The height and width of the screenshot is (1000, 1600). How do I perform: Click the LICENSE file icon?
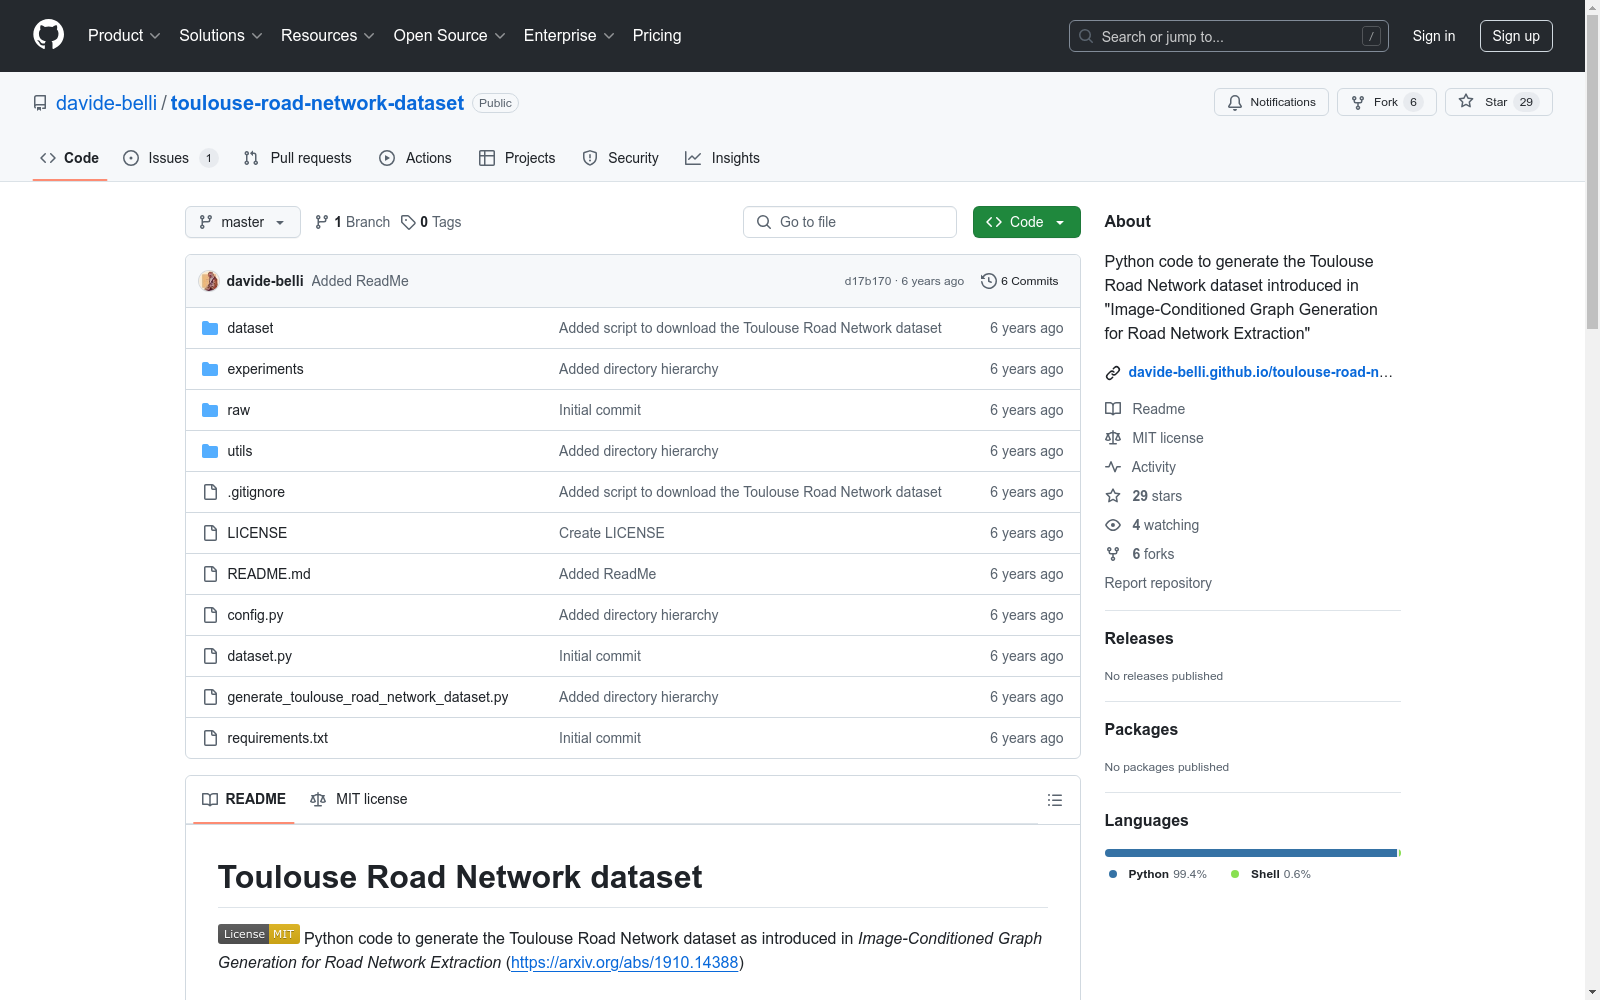pyautogui.click(x=210, y=533)
